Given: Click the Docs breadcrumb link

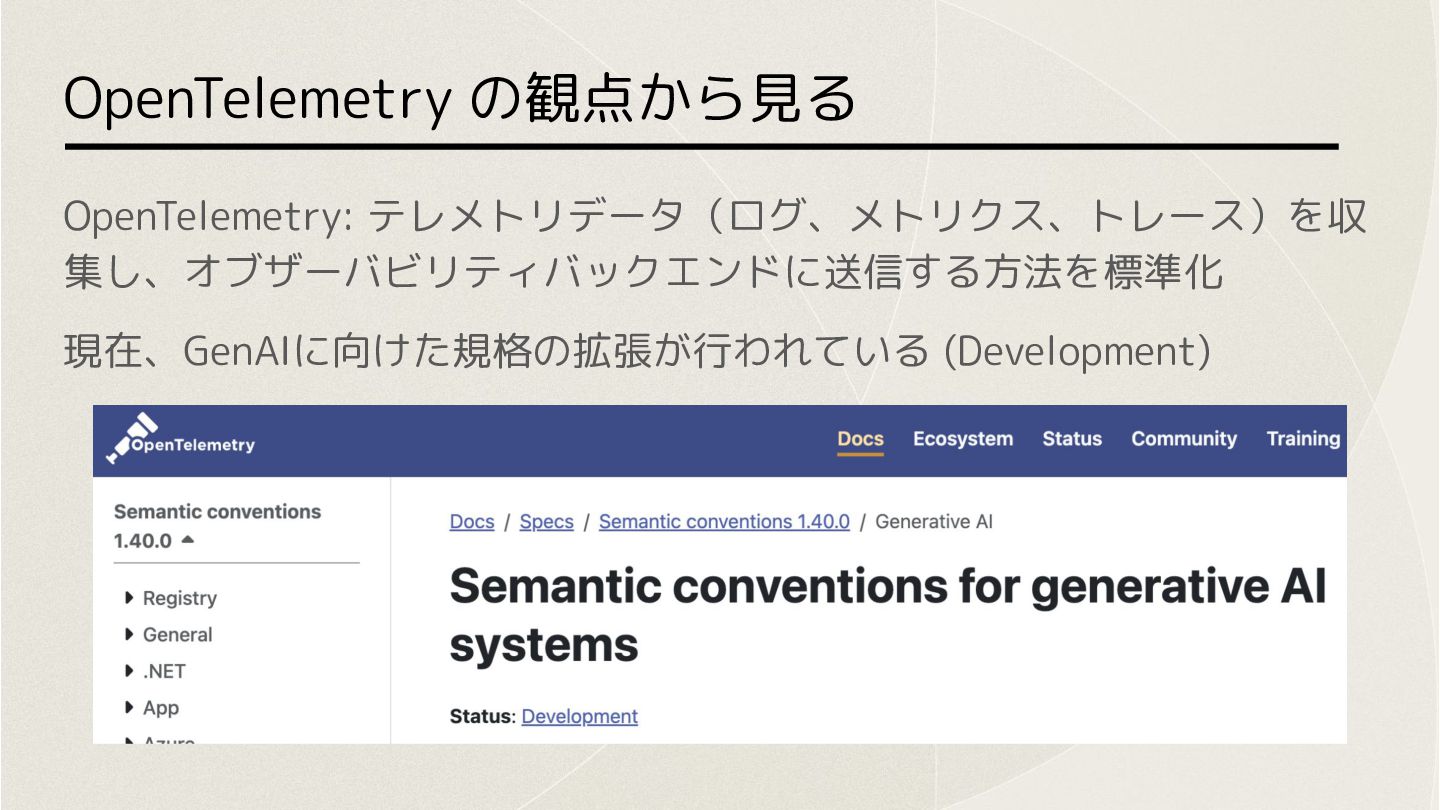Looking at the screenshot, I should (x=472, y=521).
